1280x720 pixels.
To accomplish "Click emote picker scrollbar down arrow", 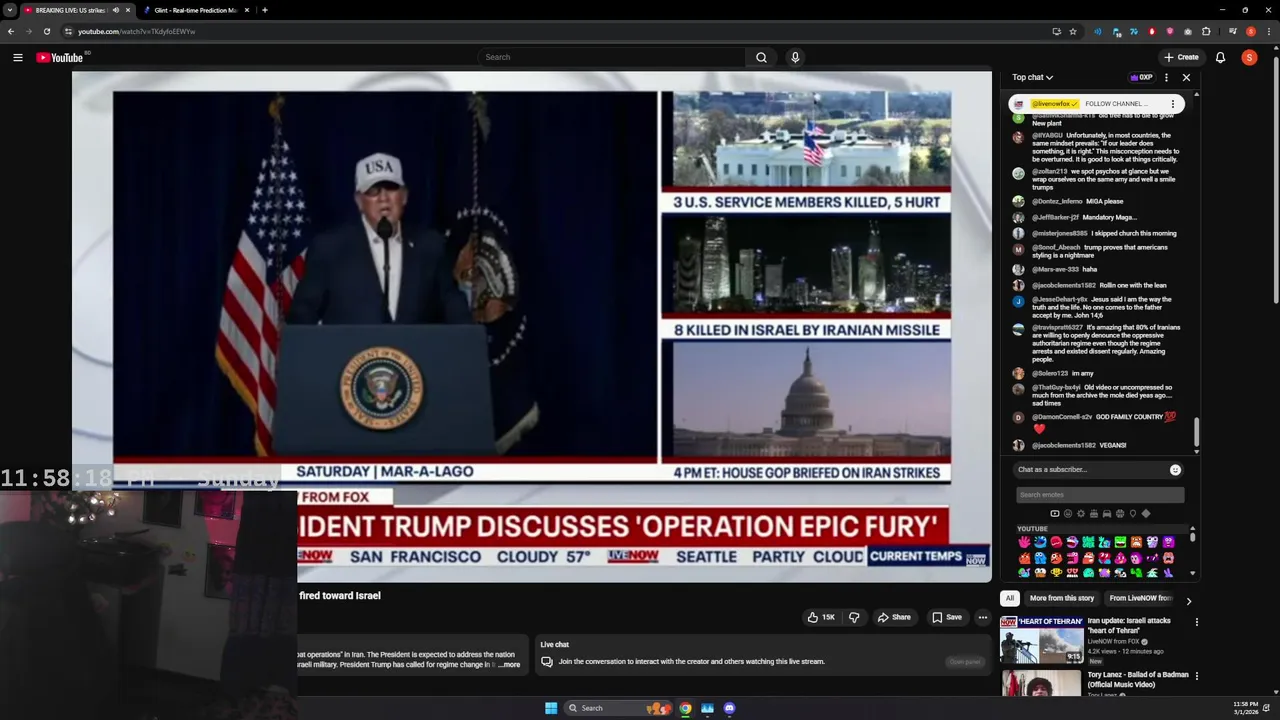I will [x=1192, y=573].
